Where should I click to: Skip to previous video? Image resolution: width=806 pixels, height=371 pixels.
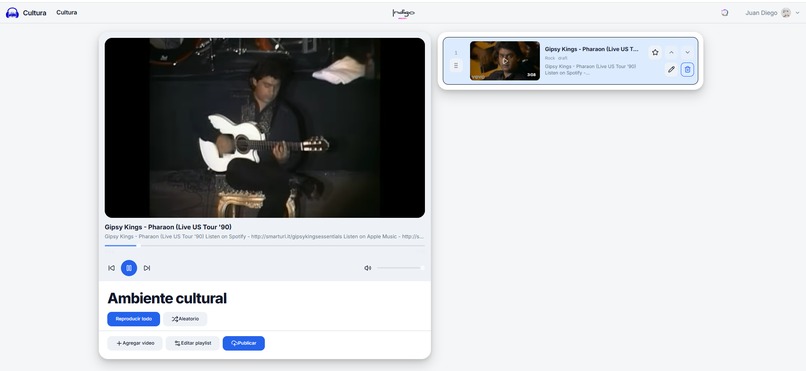(x=111, y=268)
